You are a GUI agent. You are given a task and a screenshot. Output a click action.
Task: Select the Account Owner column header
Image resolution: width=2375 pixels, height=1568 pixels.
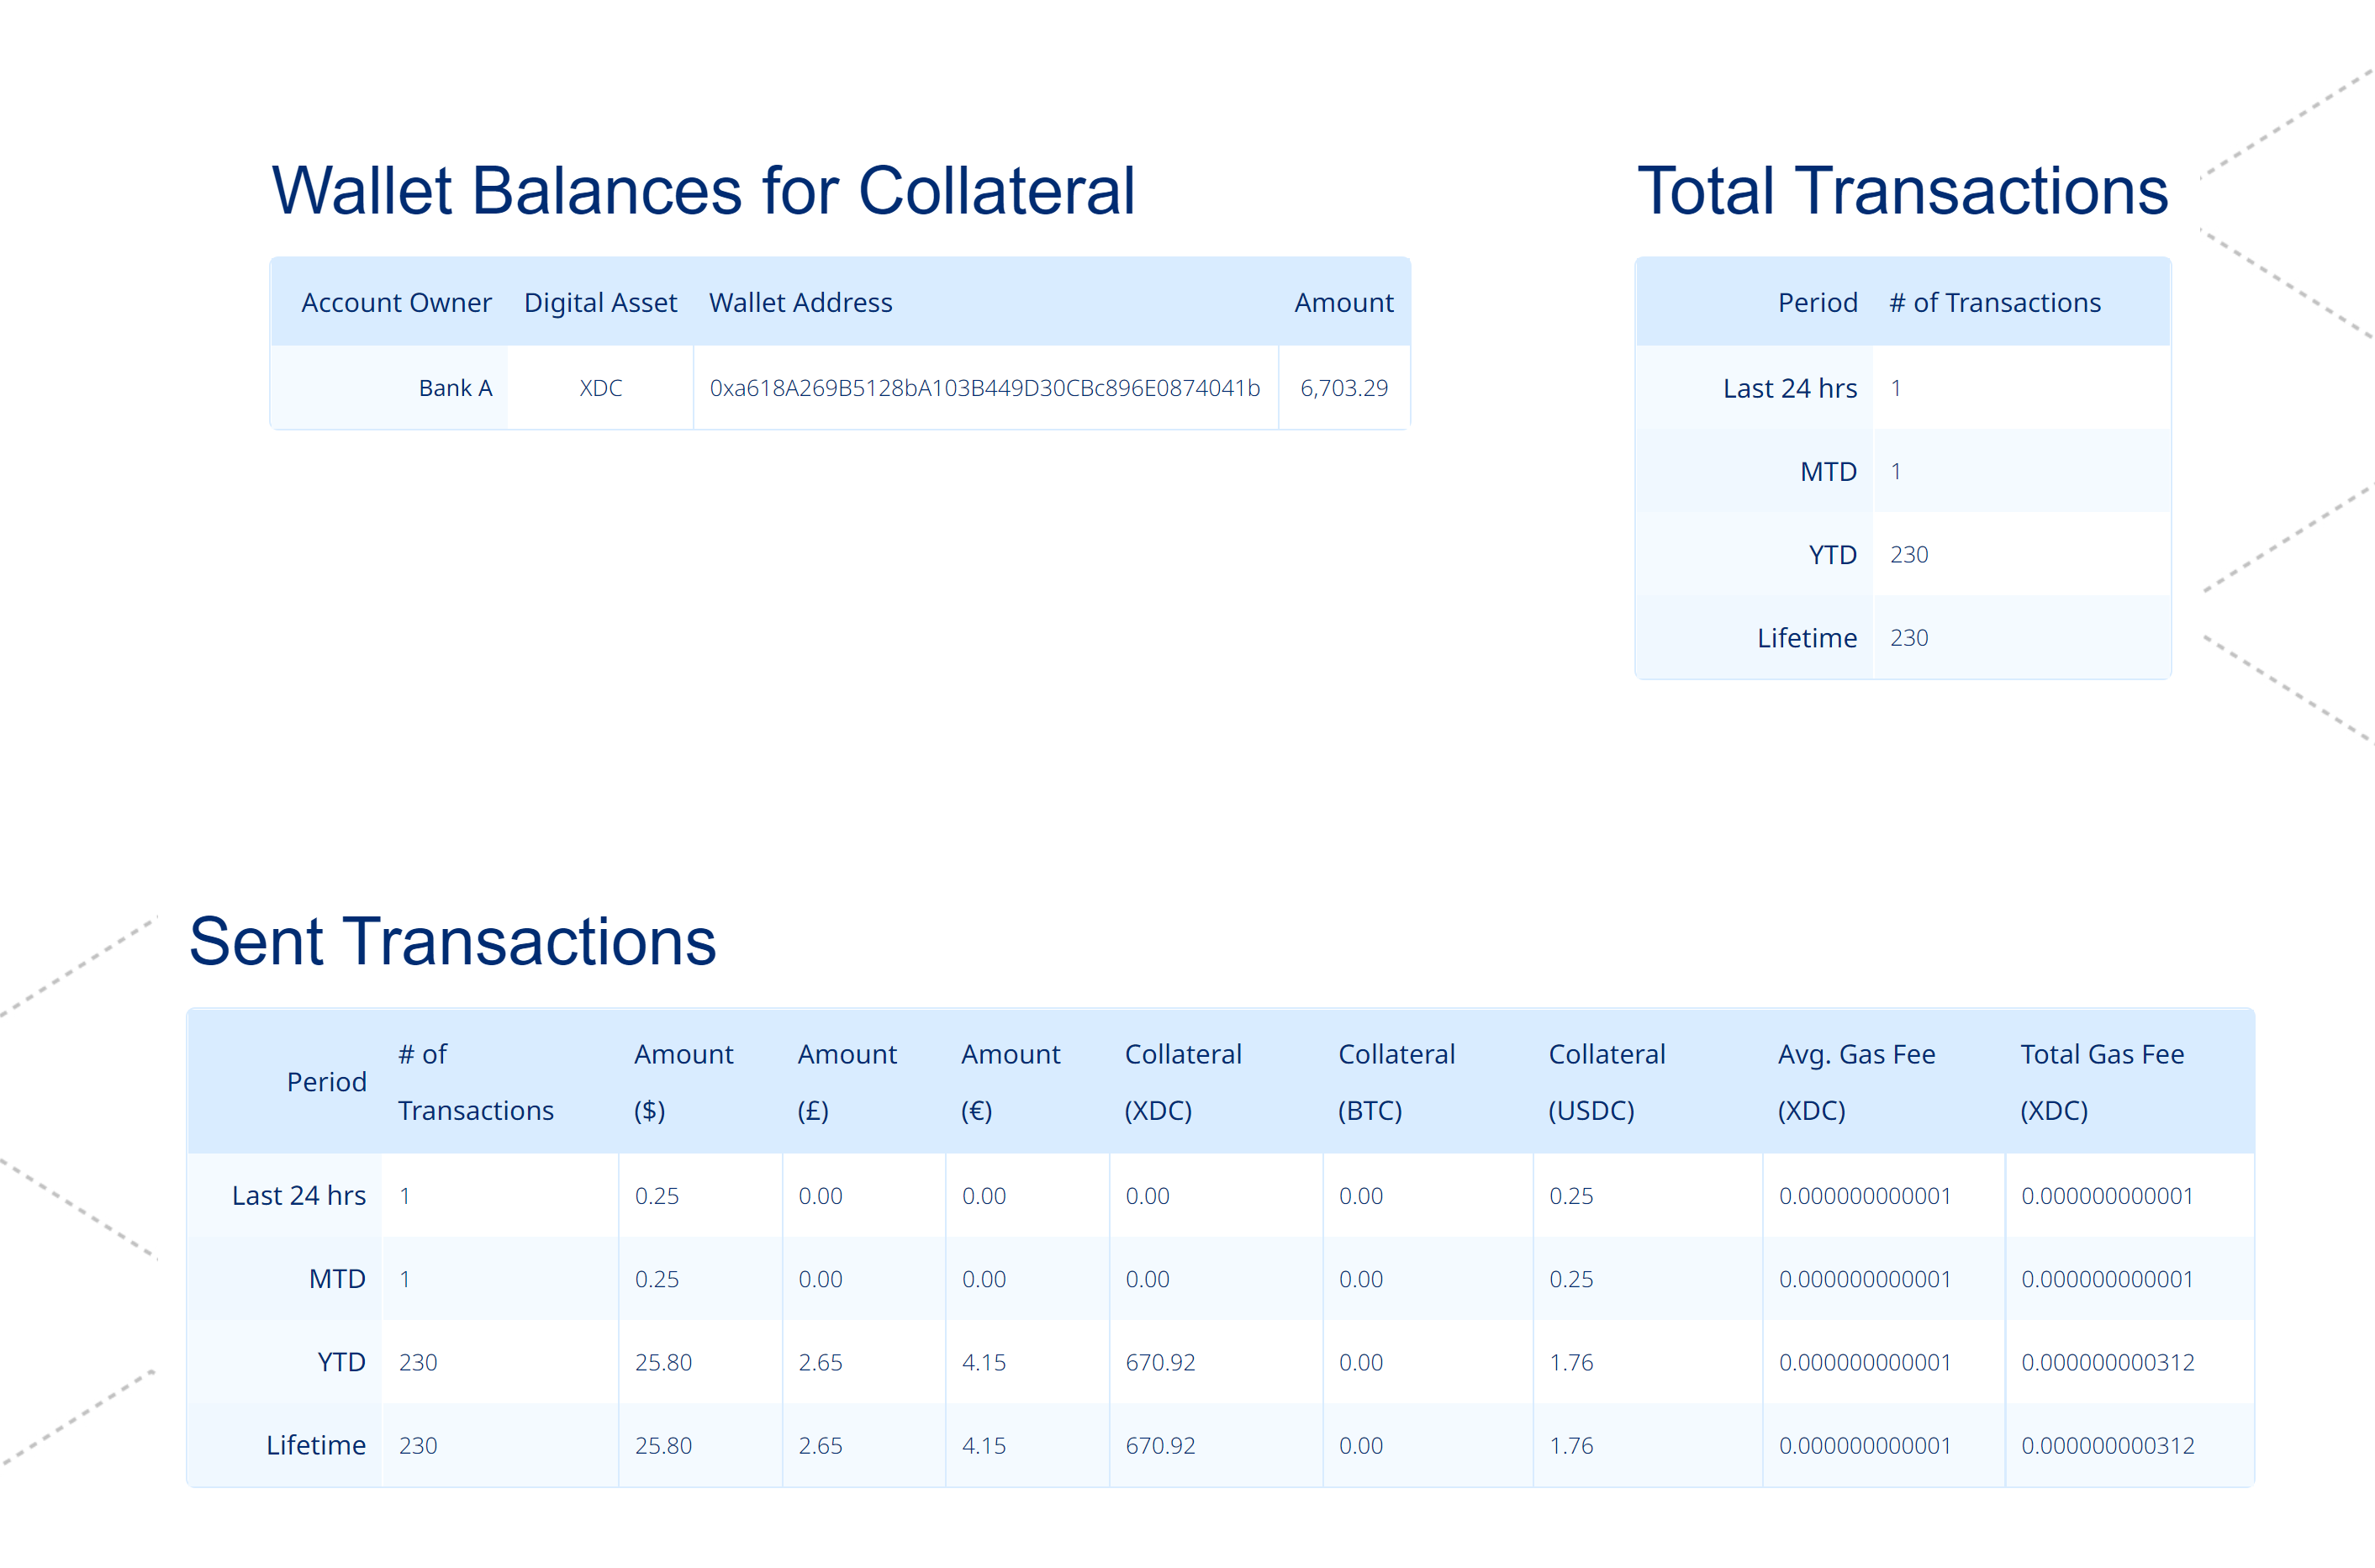click(397, 302)
